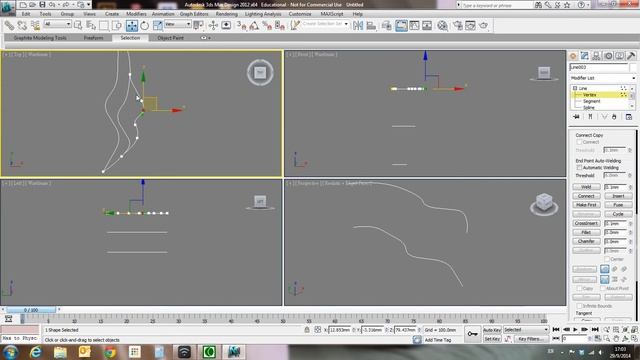Click the Key Filters button

pyautogui.click(x=531, y=339)
